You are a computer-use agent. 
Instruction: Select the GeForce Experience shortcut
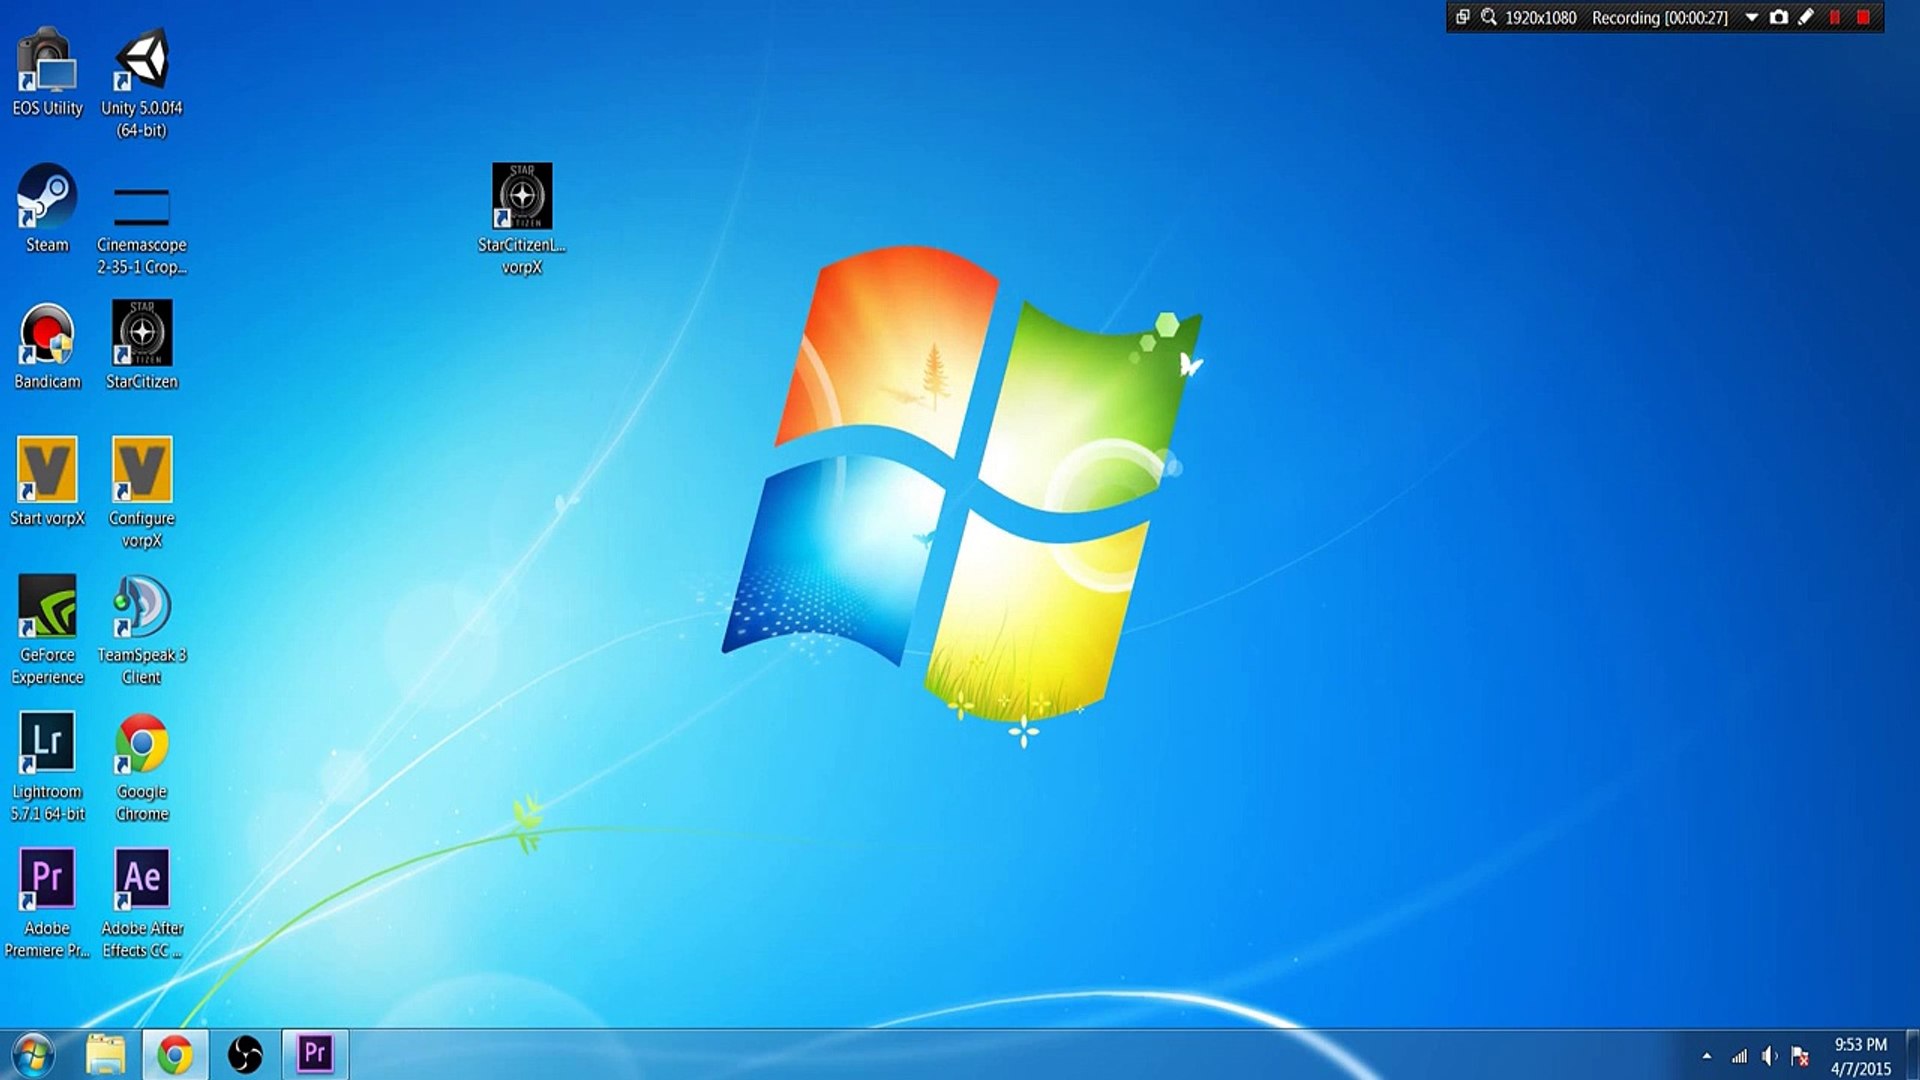coord(47,631)
